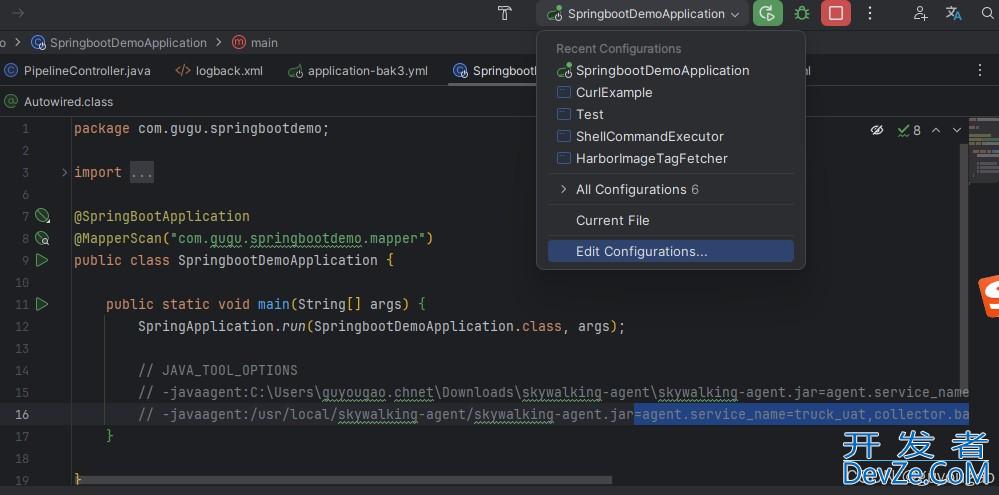This screenshot has height=495, width=999.
Task: Click the Sogou input method icon
Action: click(x=989, y=297)
